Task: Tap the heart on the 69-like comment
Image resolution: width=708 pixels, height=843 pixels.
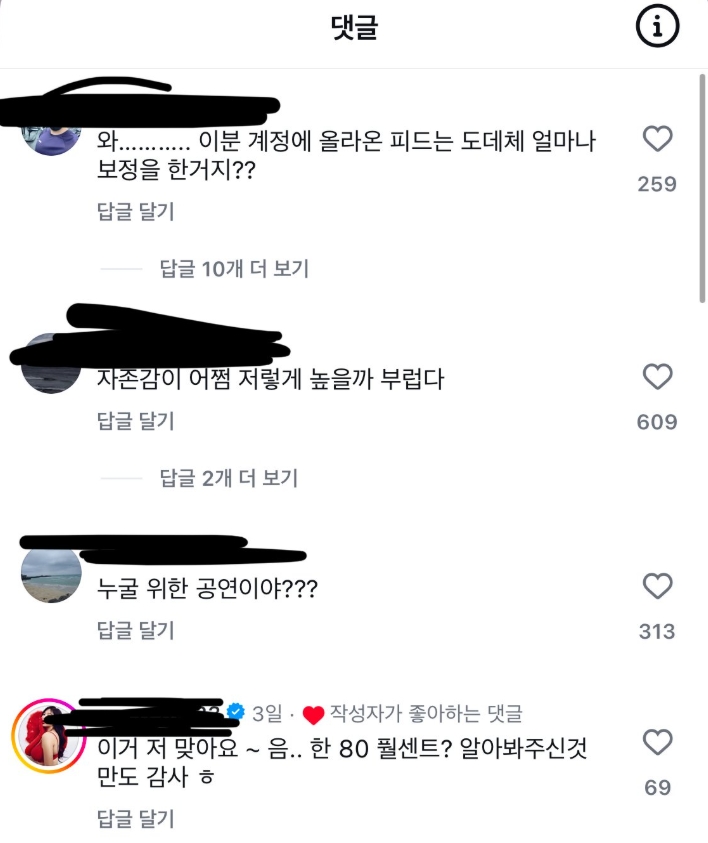Action: point(657,742)
